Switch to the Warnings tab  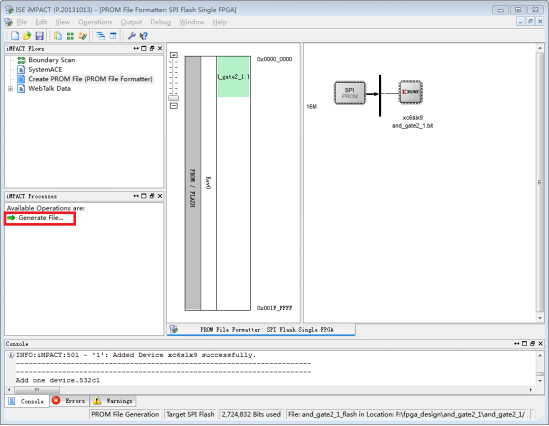pyautogui.click(x=113, y=401)
